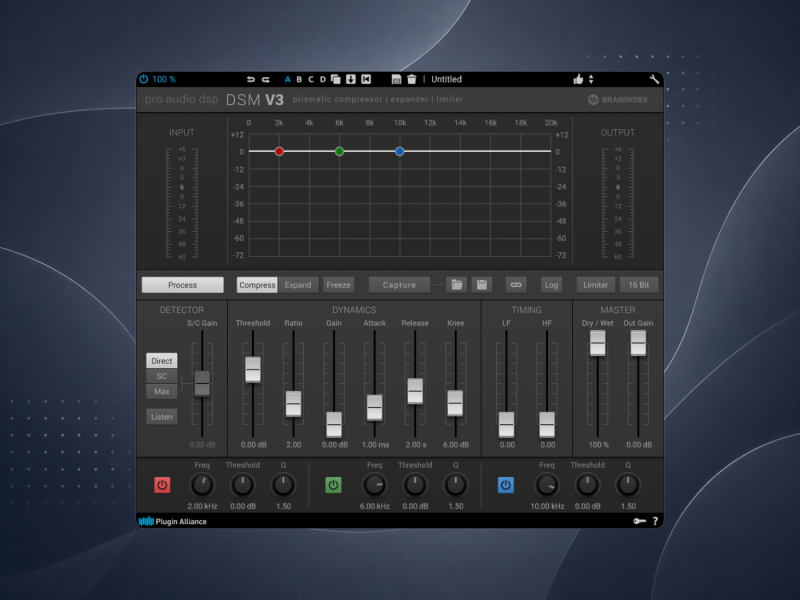
Task: Switch to Compress mode
Action: coord(257,285)
